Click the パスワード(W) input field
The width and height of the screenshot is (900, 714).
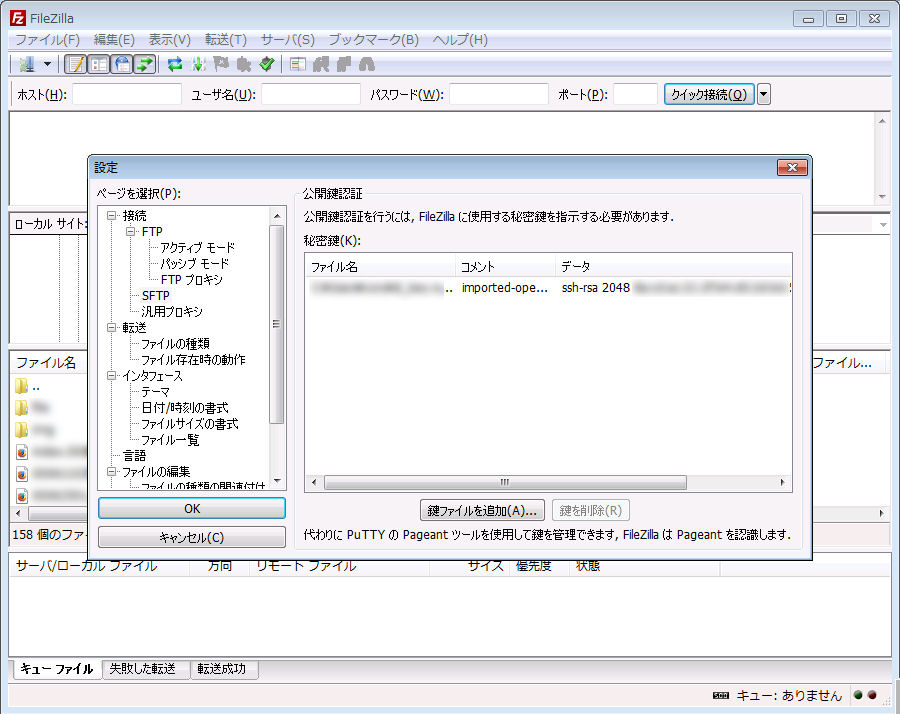point(499,94)
